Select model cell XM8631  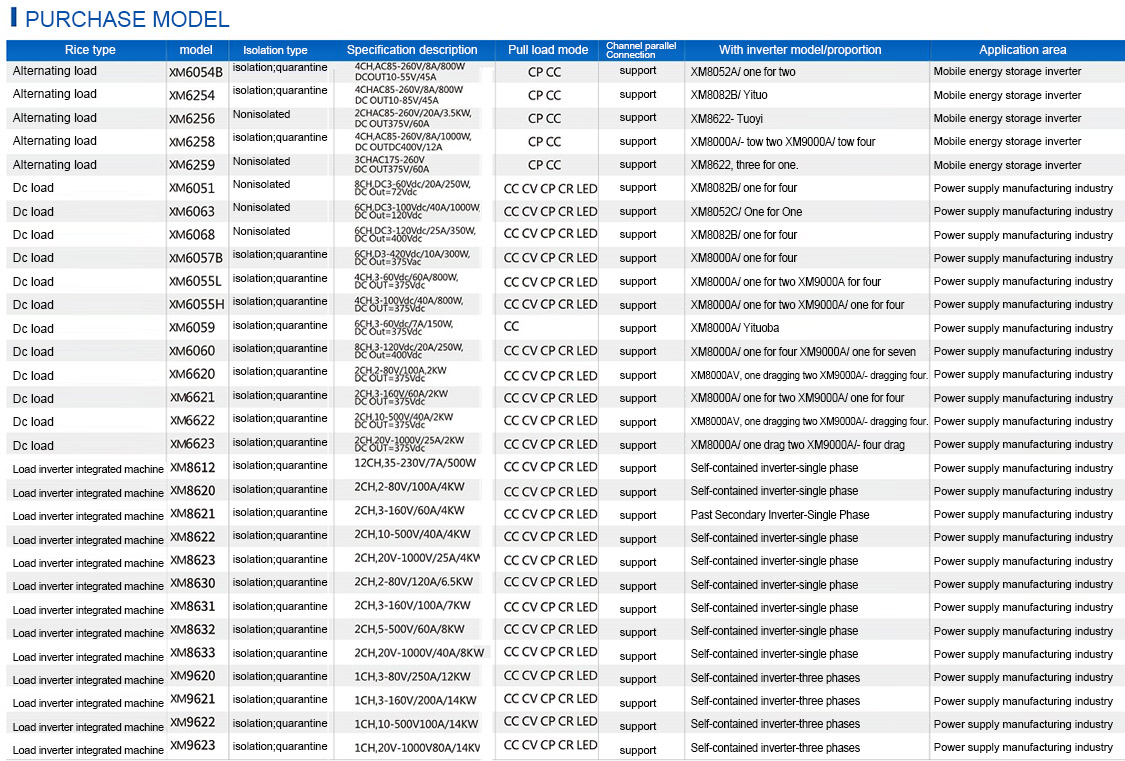tap(192, 607)
